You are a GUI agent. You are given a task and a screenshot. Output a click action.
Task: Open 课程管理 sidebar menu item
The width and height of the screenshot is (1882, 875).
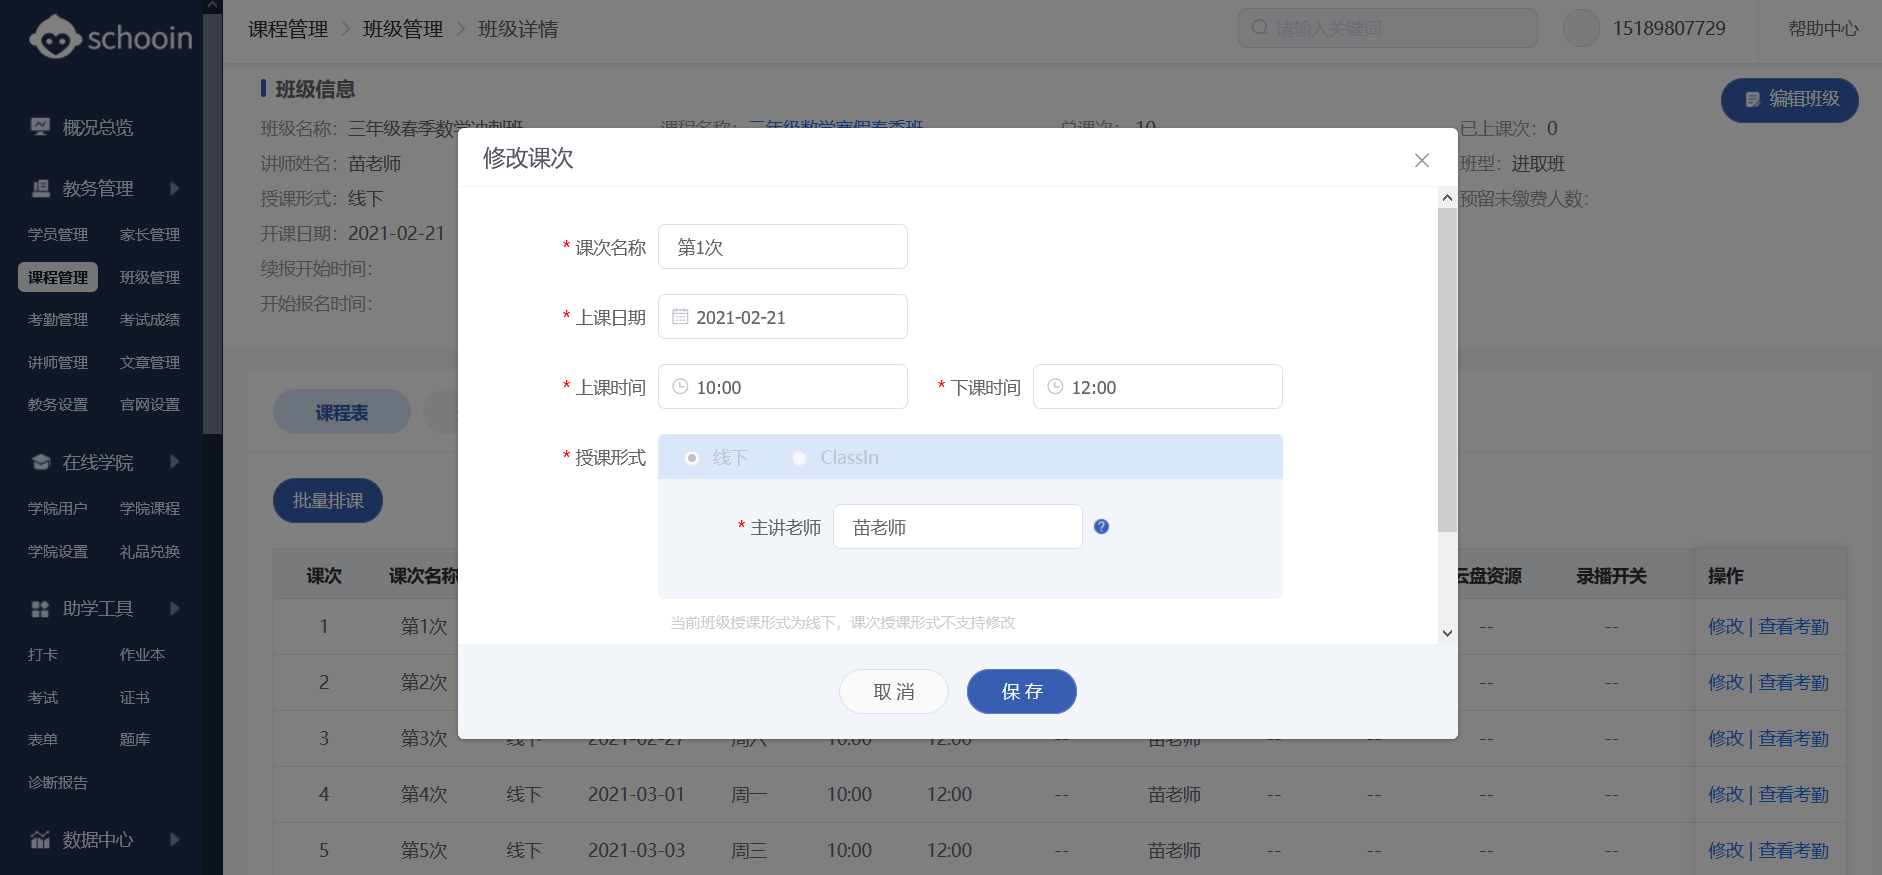click(58, 277)
